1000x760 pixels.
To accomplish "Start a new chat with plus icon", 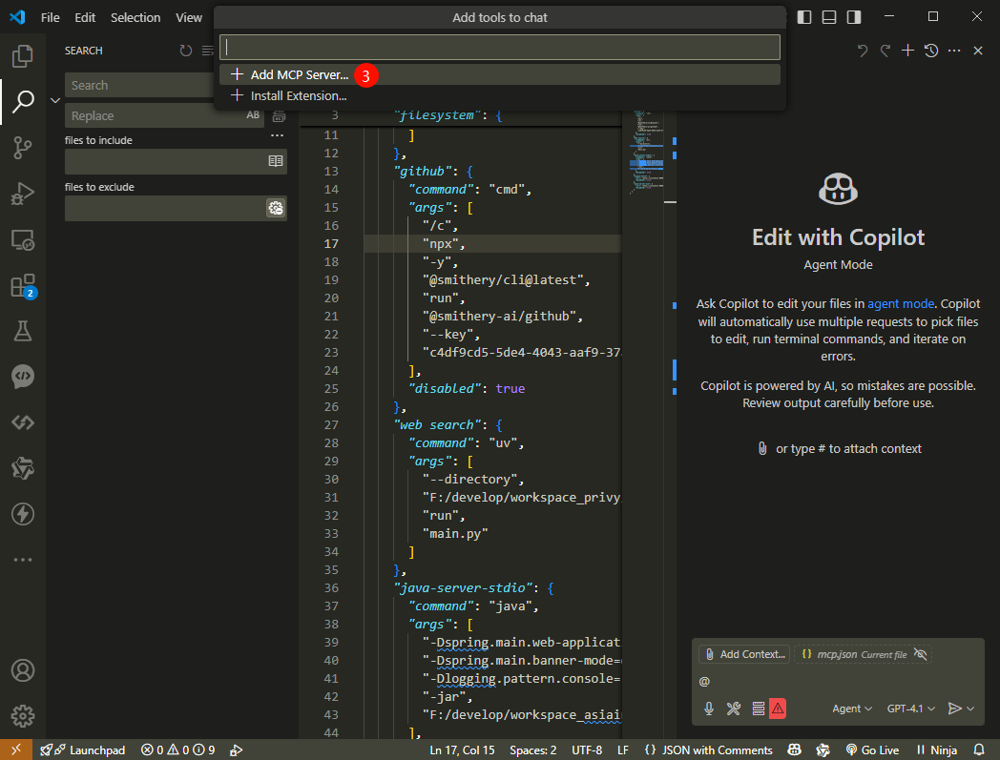I will click(908, 50).
